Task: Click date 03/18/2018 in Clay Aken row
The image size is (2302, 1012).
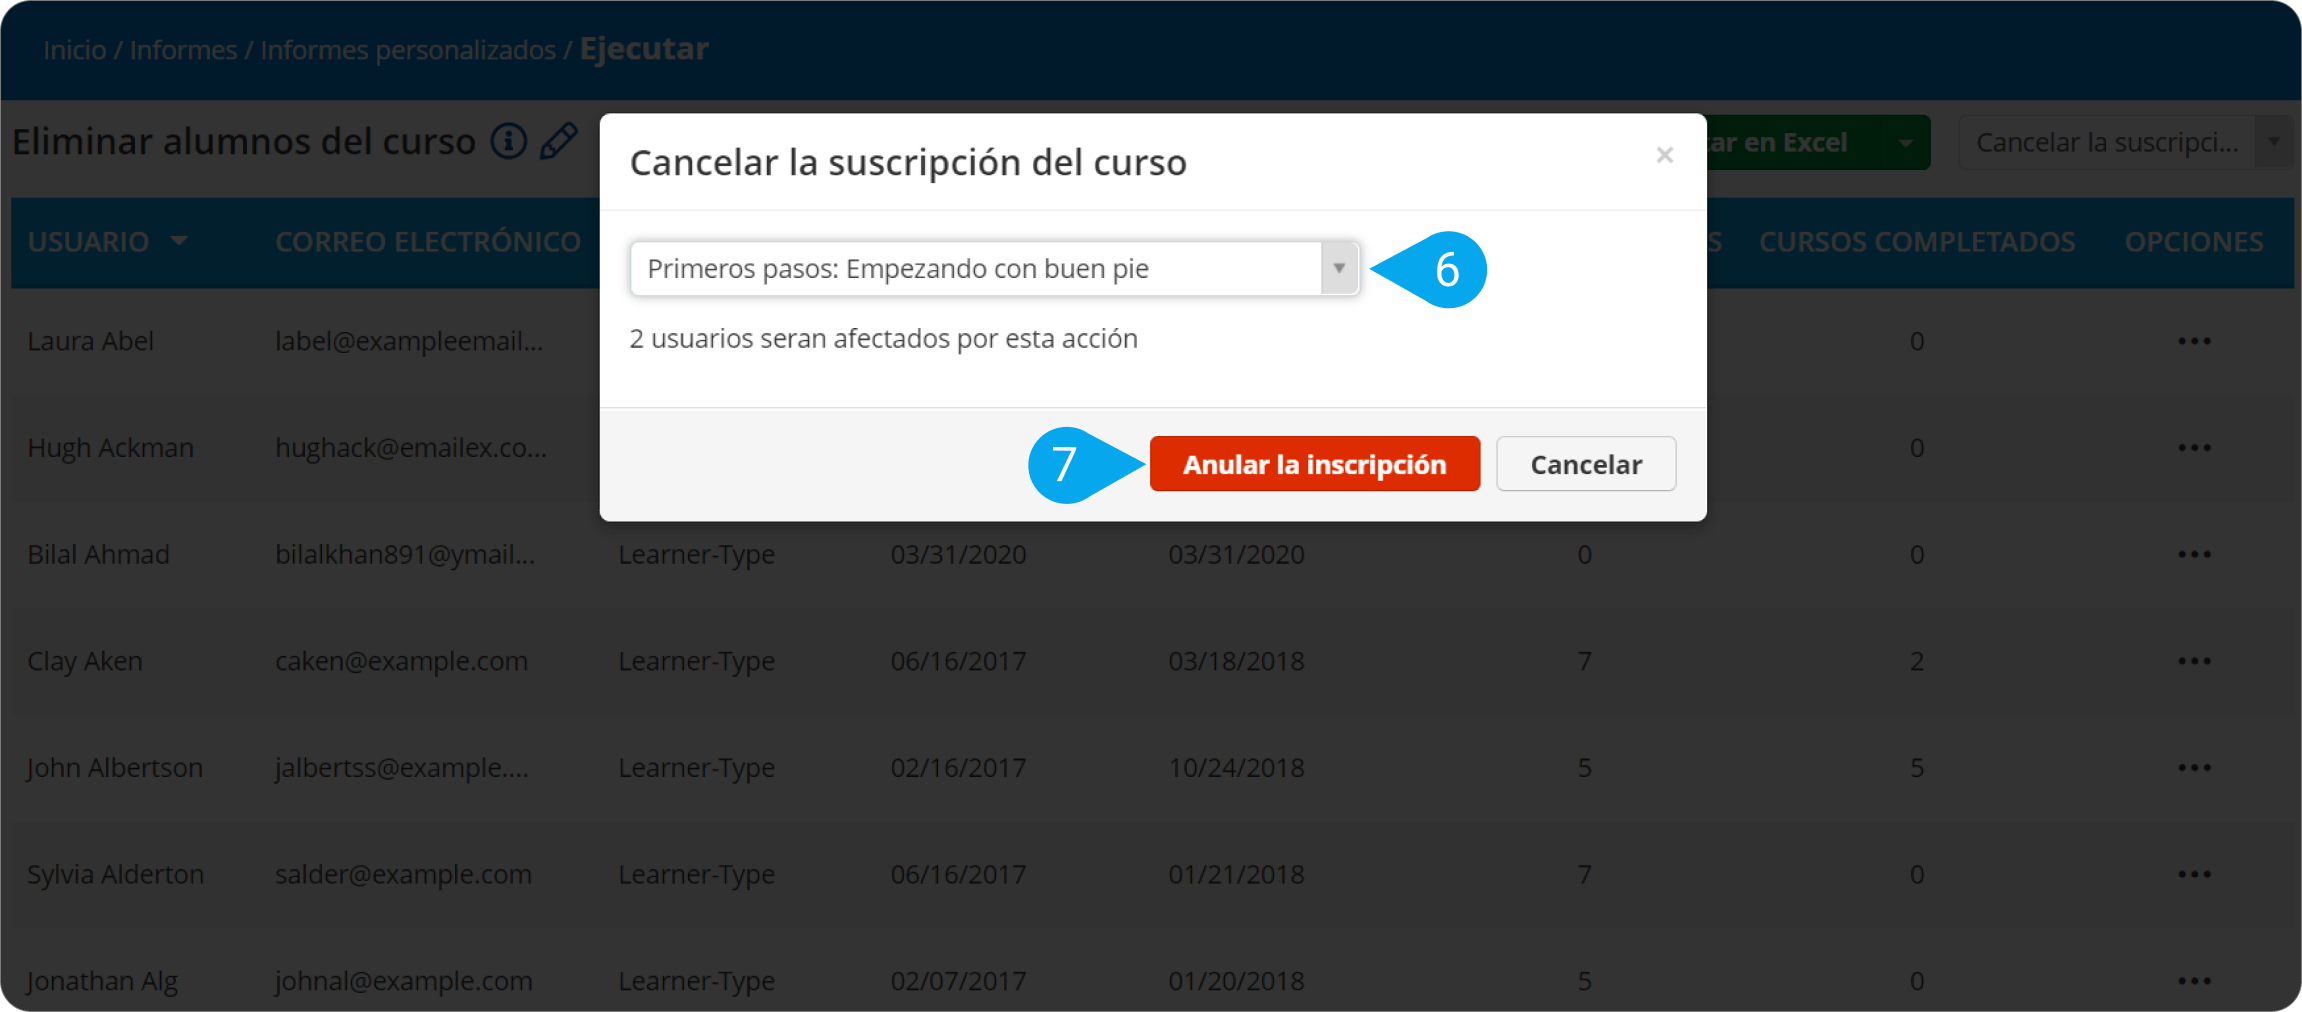Action: (x=1236, y=661)
